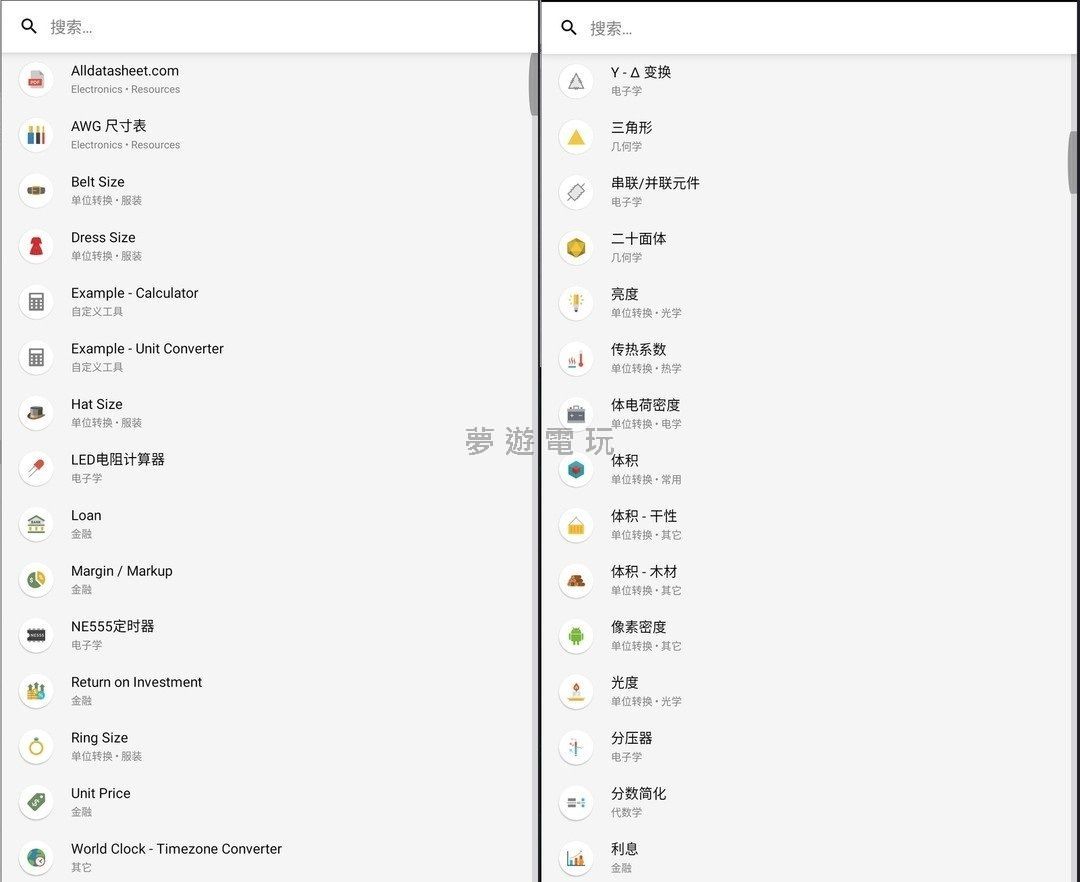Focus the right panel 搜索 search box
1080x882 pixels.
[x=820, y=28]
